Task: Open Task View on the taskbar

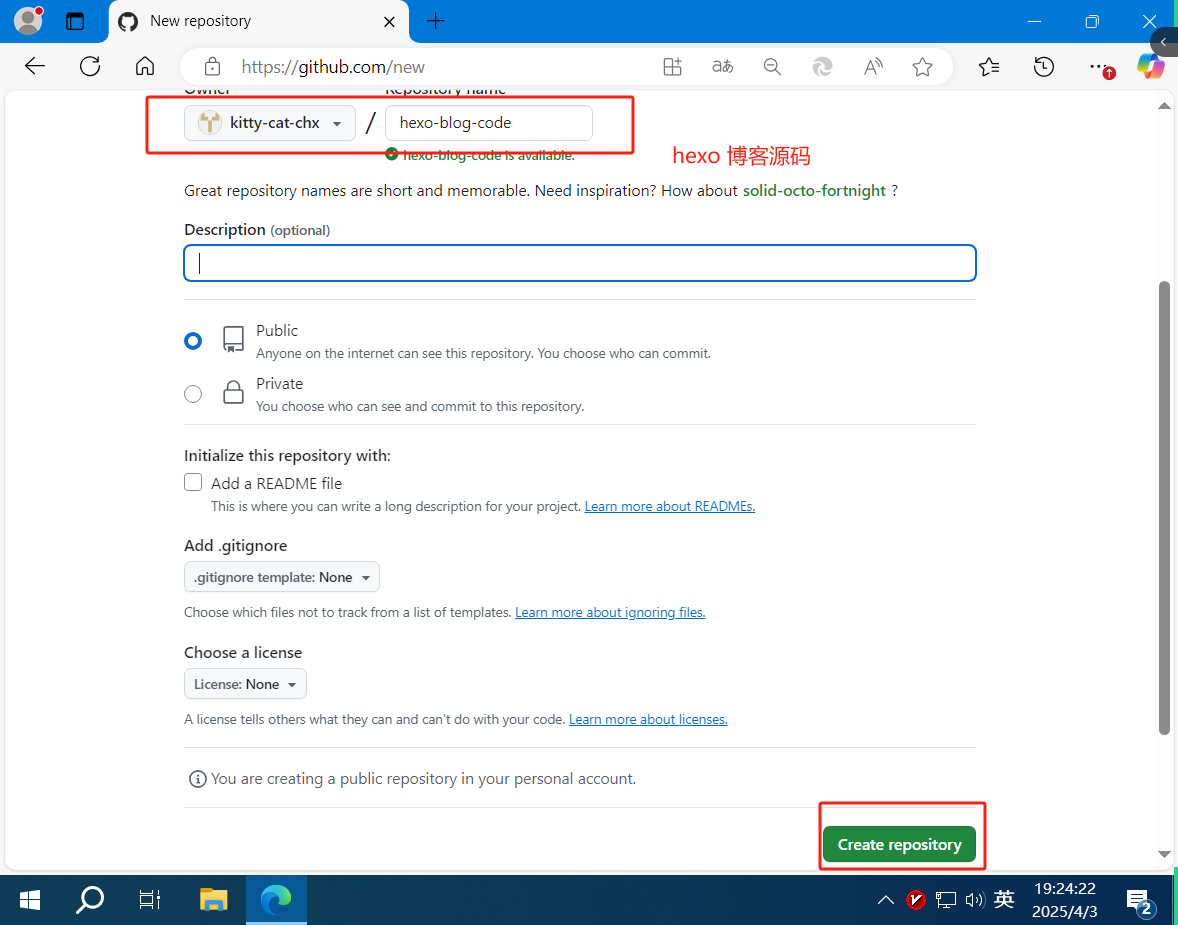Action: click(150, 899)
